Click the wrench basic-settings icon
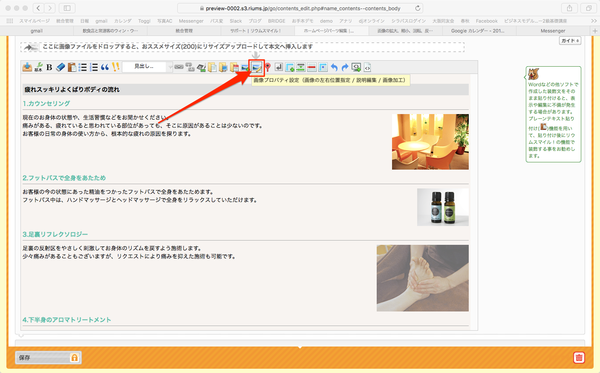This screenshot has height=373, width=600. [x=38, y=67]
